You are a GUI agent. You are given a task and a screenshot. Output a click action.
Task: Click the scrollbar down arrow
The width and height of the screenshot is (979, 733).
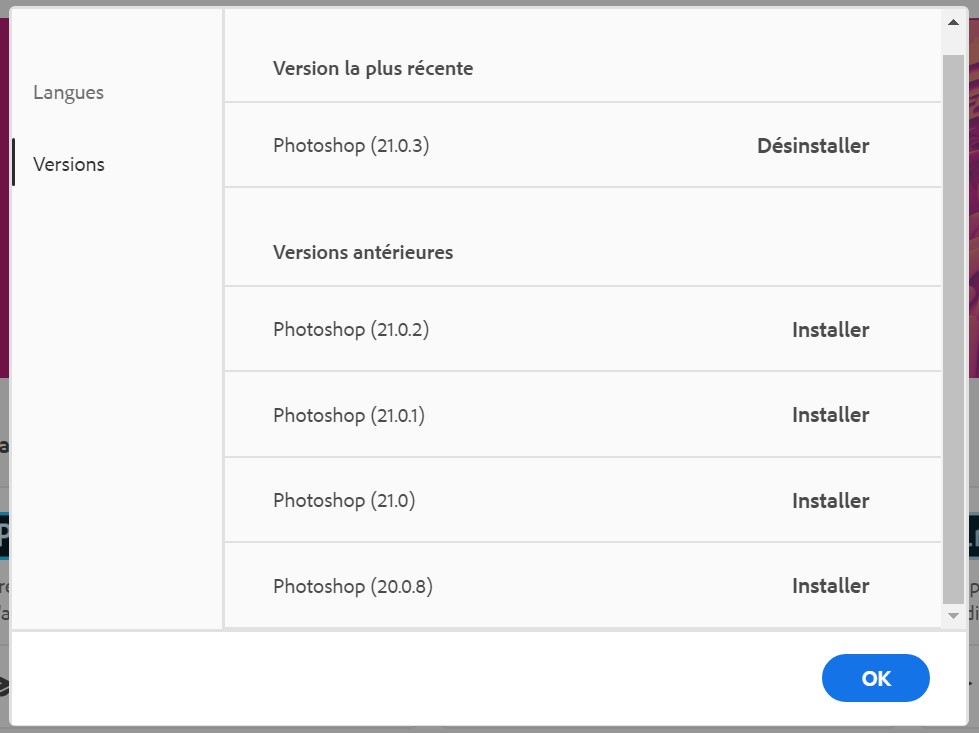pos(952,614)
